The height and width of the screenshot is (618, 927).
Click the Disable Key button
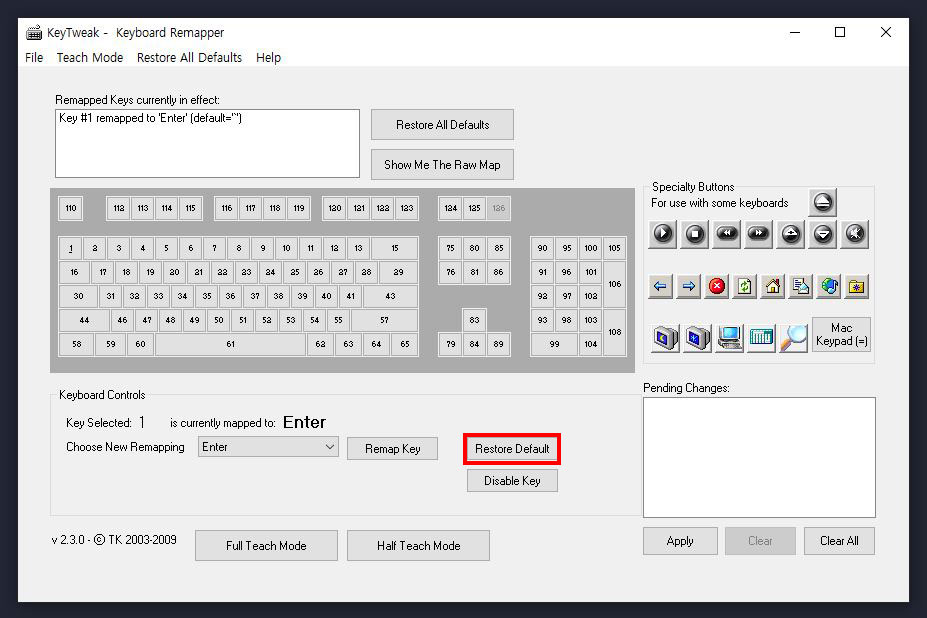pyautogui.click(x=512, y=481)
